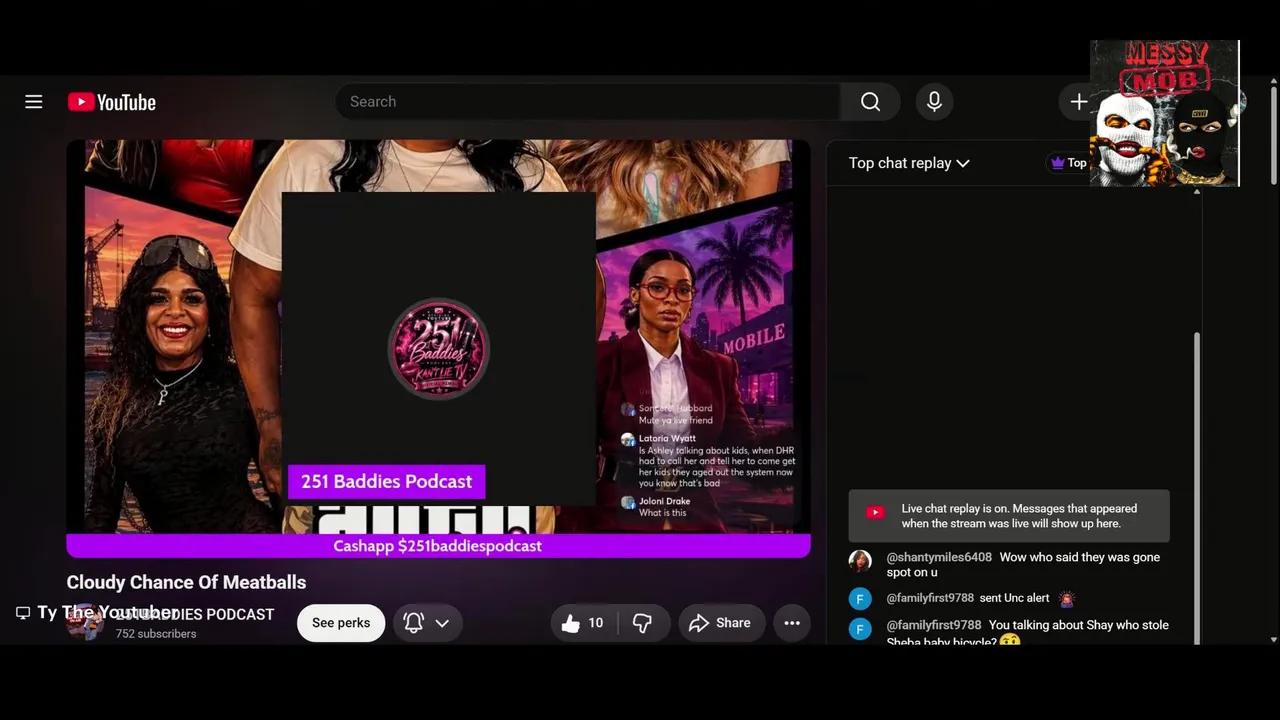
Task: Open @shantymiles6408 commenter avatar
Action: click(860, 561)
